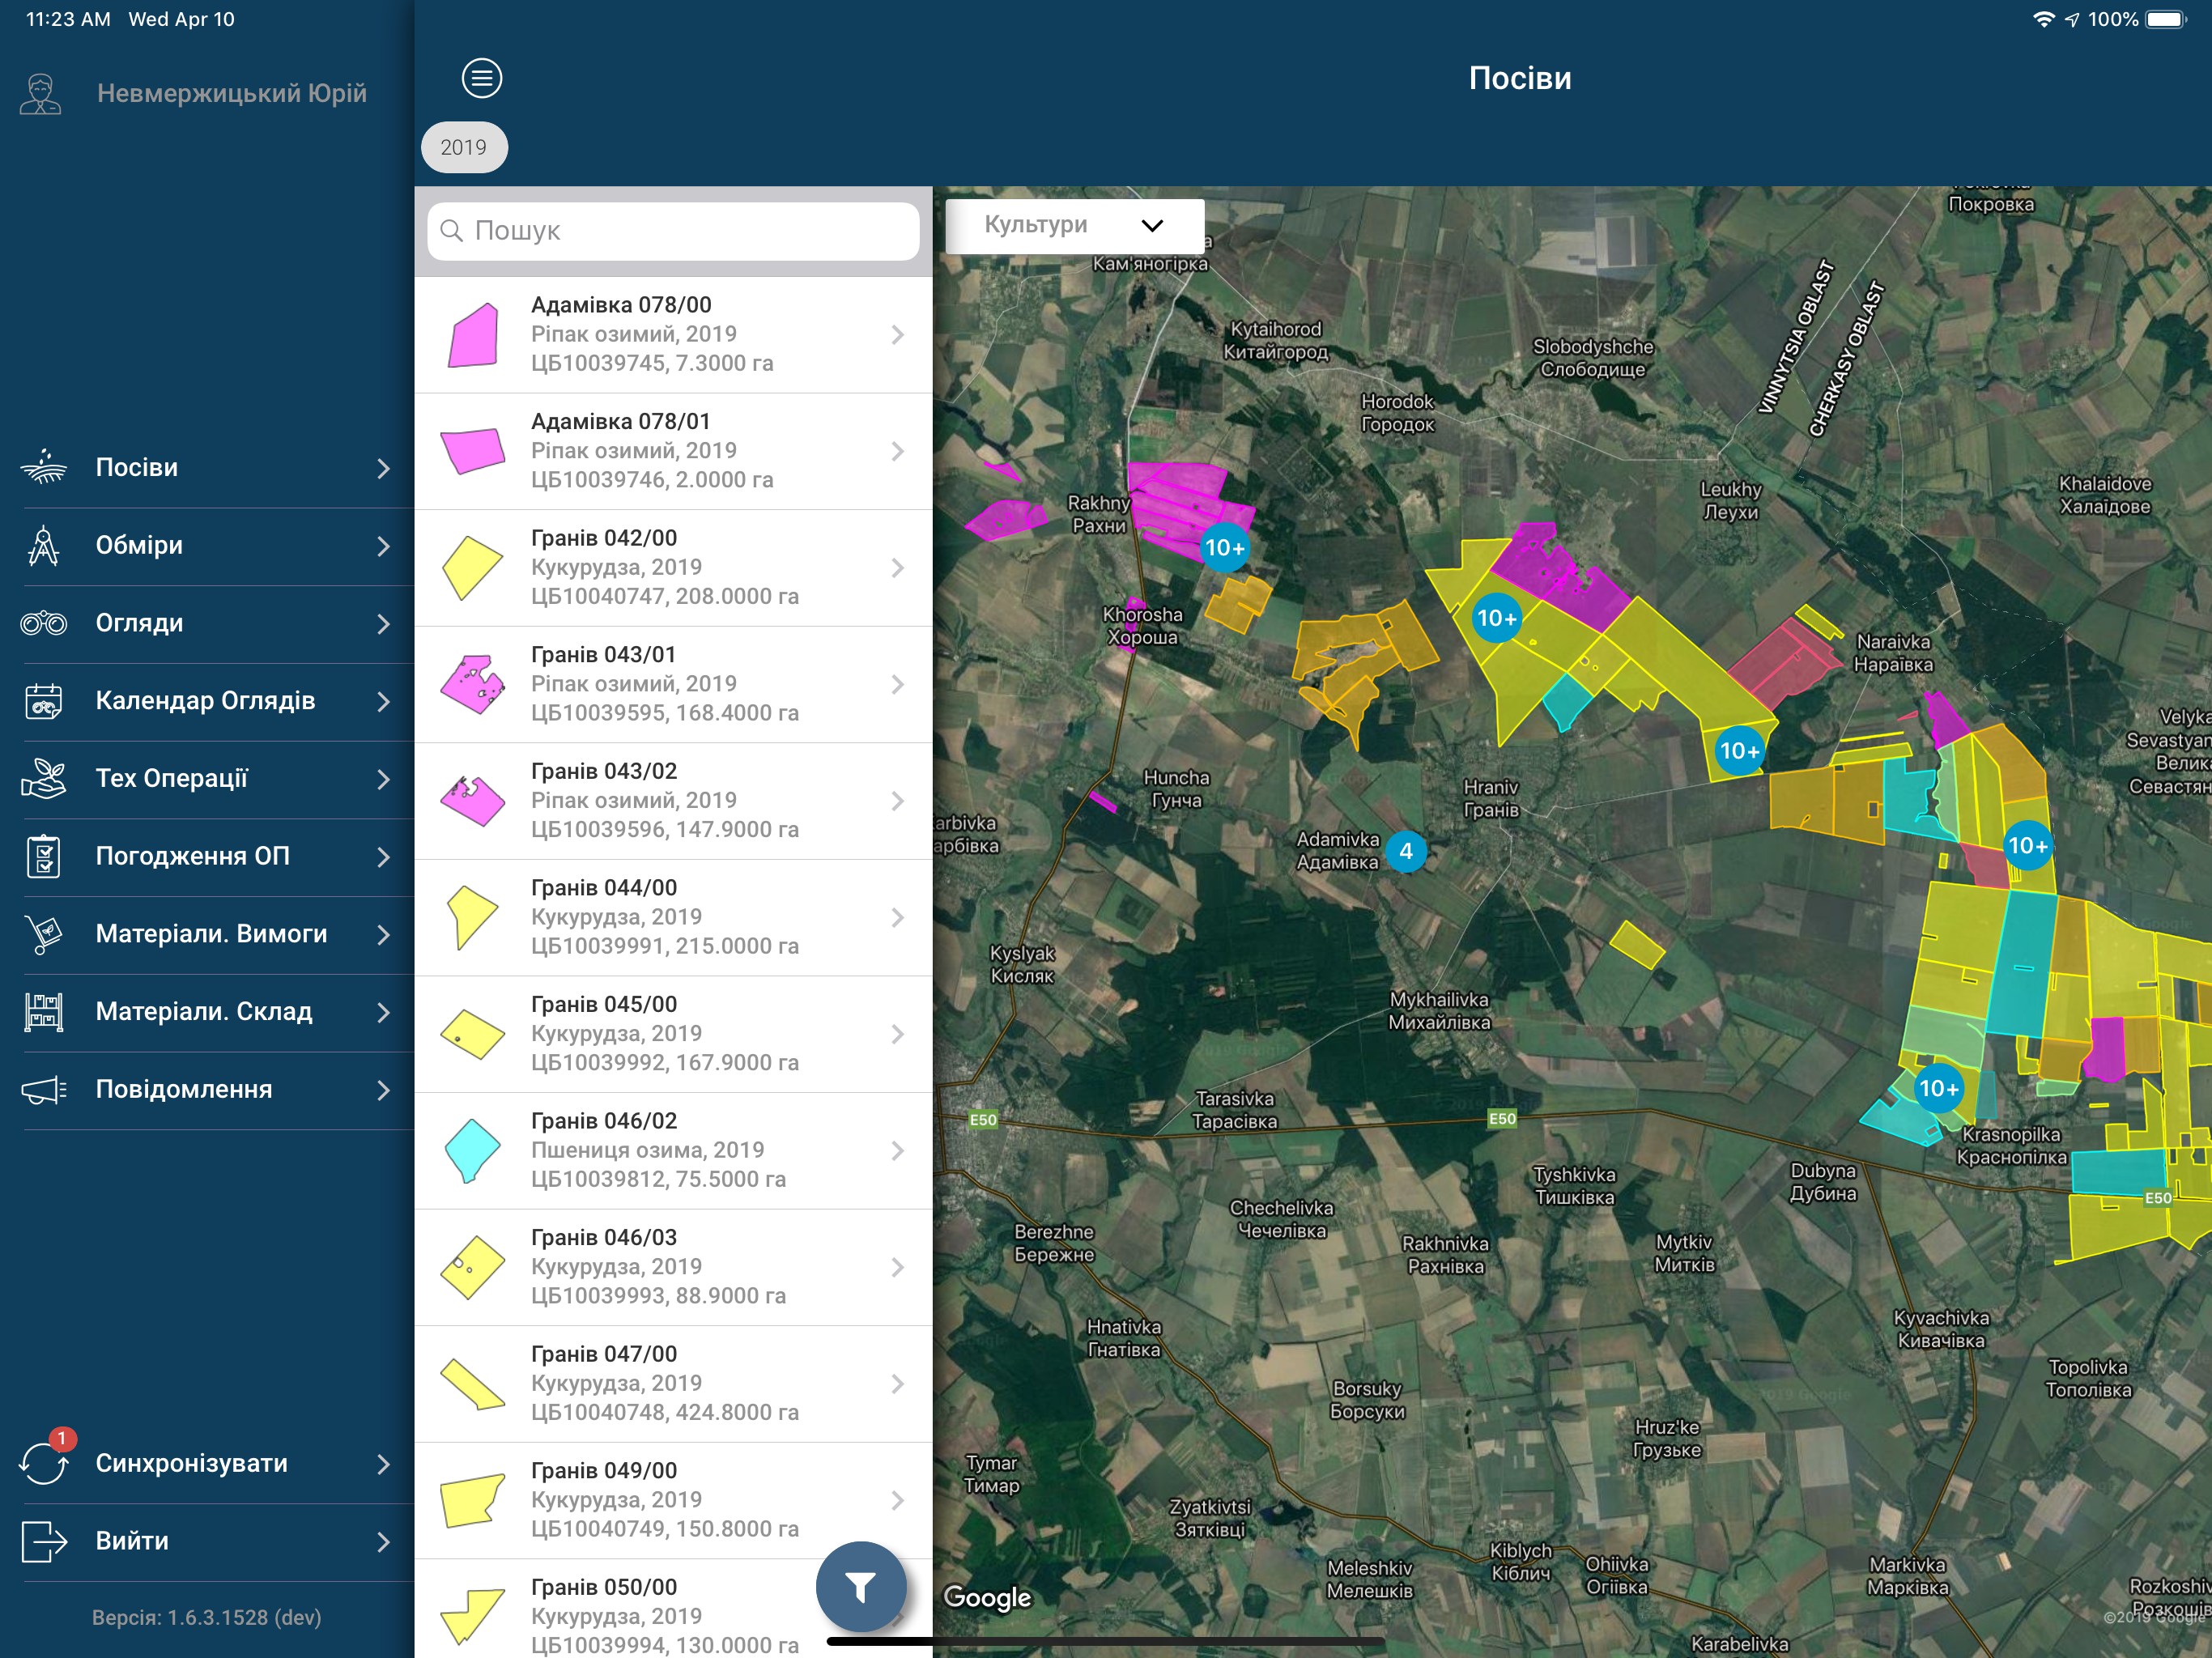
Task: Open the Обміри menu item
Action: click(x=207, y=545)
